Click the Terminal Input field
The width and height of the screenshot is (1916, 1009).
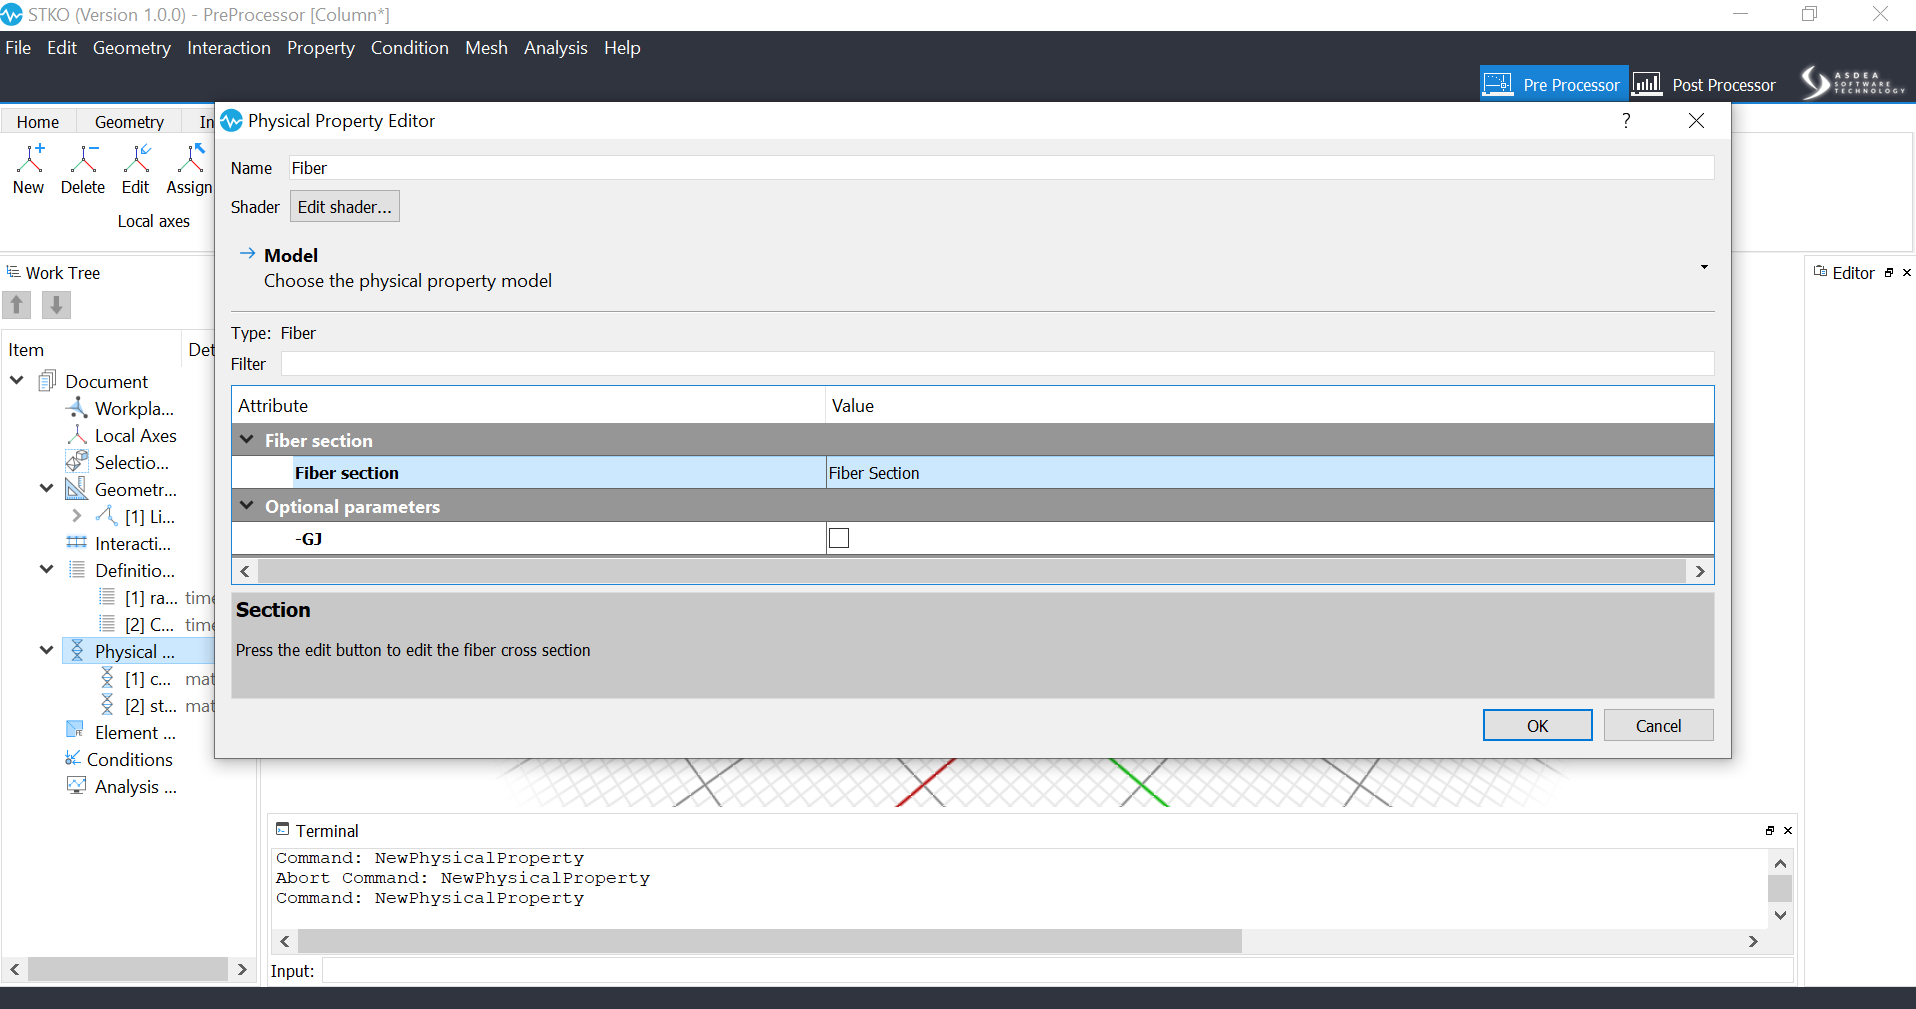1057,971
